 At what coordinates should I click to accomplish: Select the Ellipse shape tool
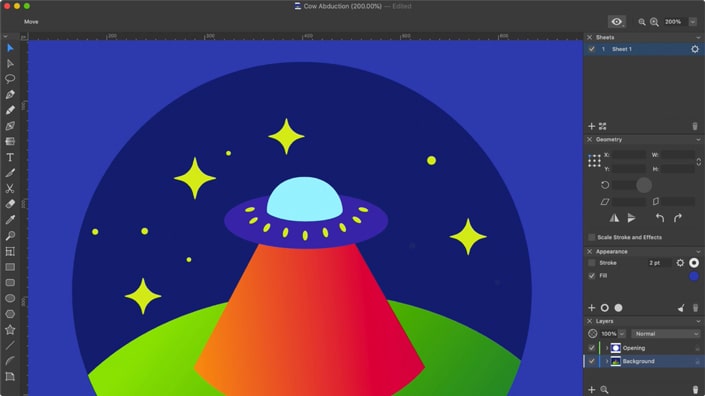[x=10, y=298]
